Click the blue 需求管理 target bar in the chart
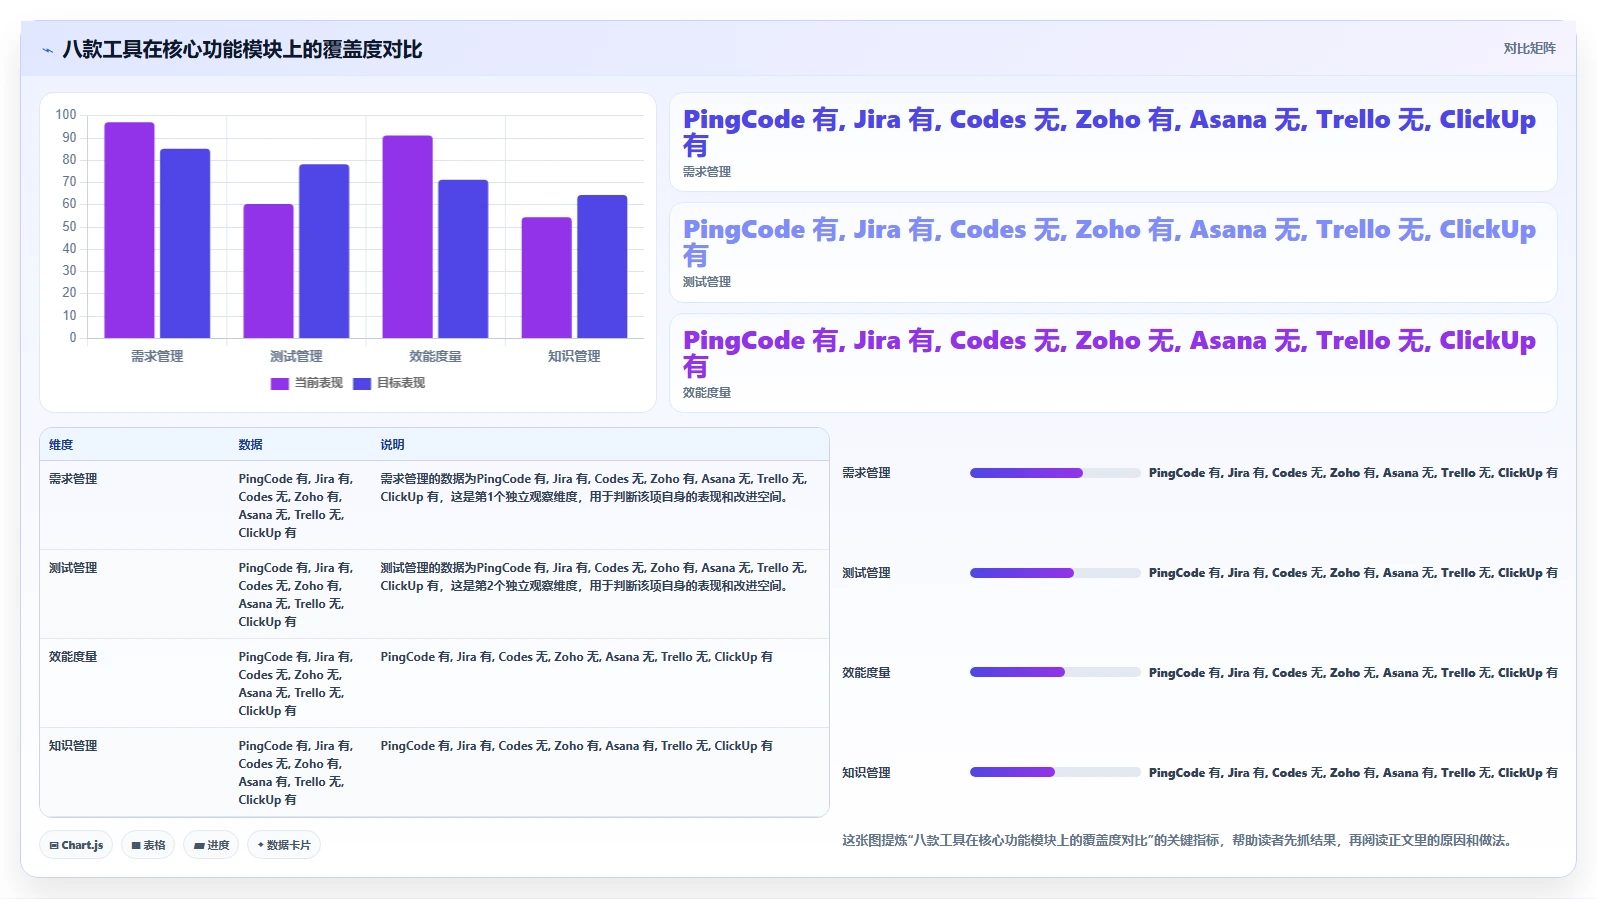The width and height of the screenshot is (1597, 899). (x=185, y=243)
